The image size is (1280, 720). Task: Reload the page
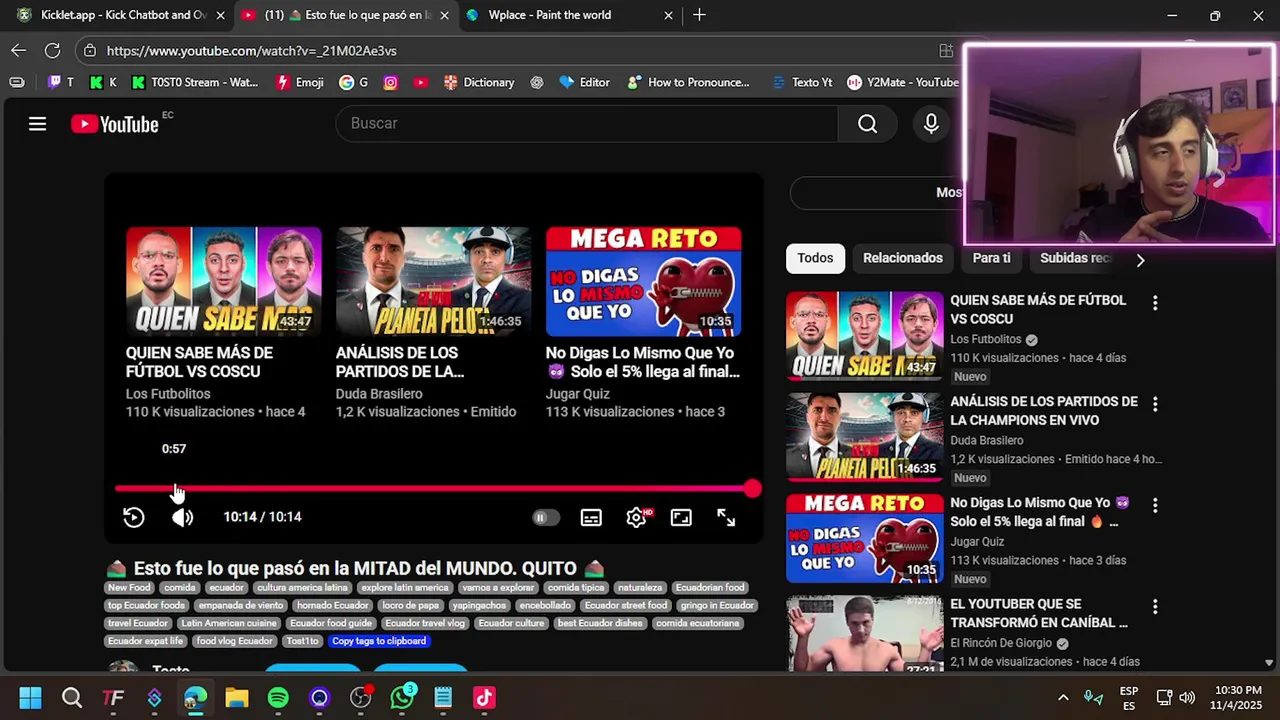point(52,50)
